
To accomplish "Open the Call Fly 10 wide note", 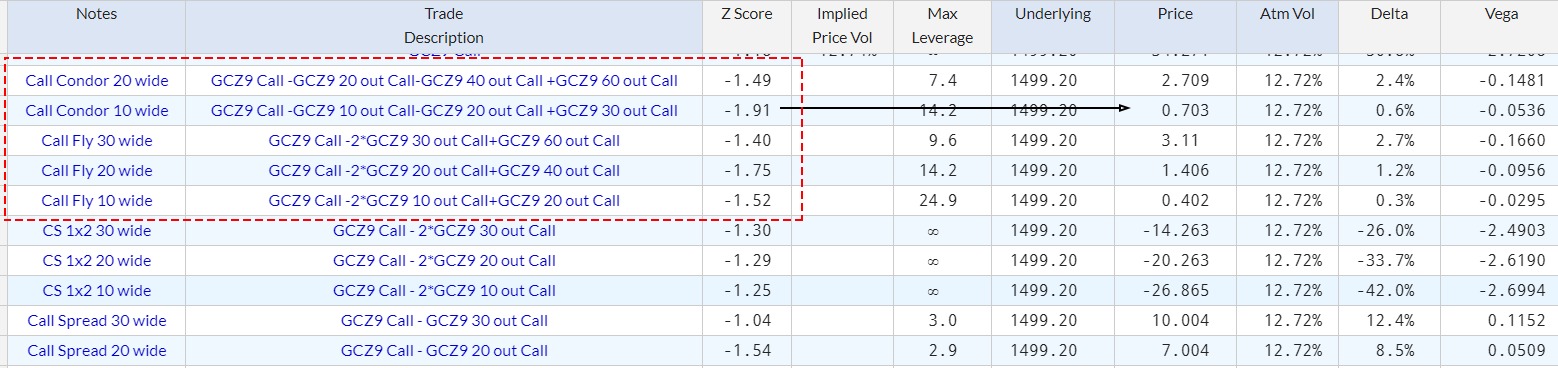I will coord(97,201).
